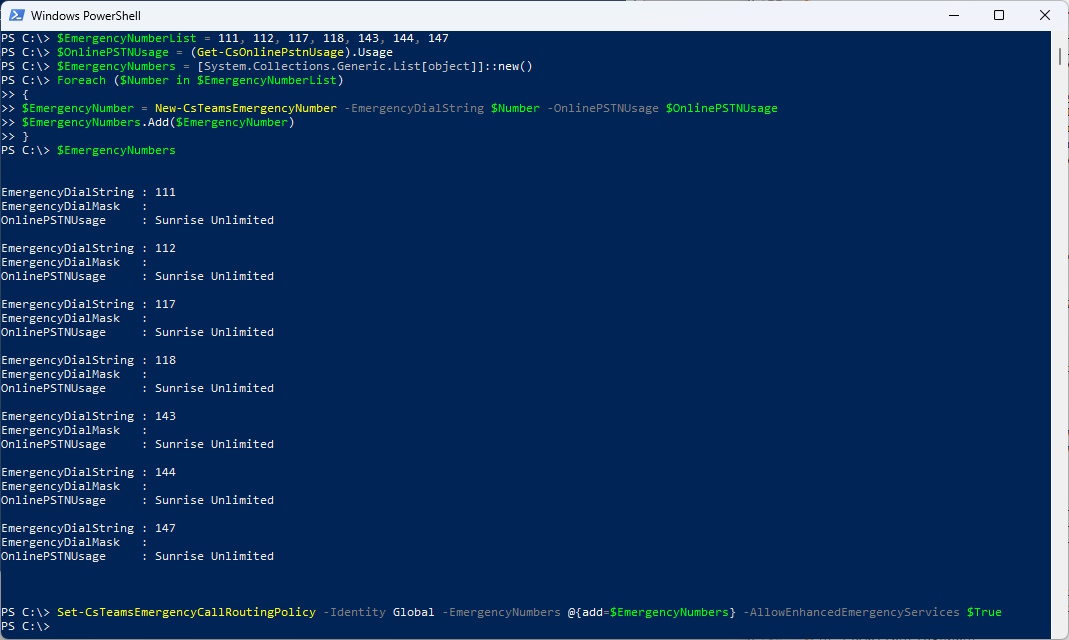Click output value 147 next to EmergencyDialString
Screen dimensions: 1069x640
tap(165, 528)
